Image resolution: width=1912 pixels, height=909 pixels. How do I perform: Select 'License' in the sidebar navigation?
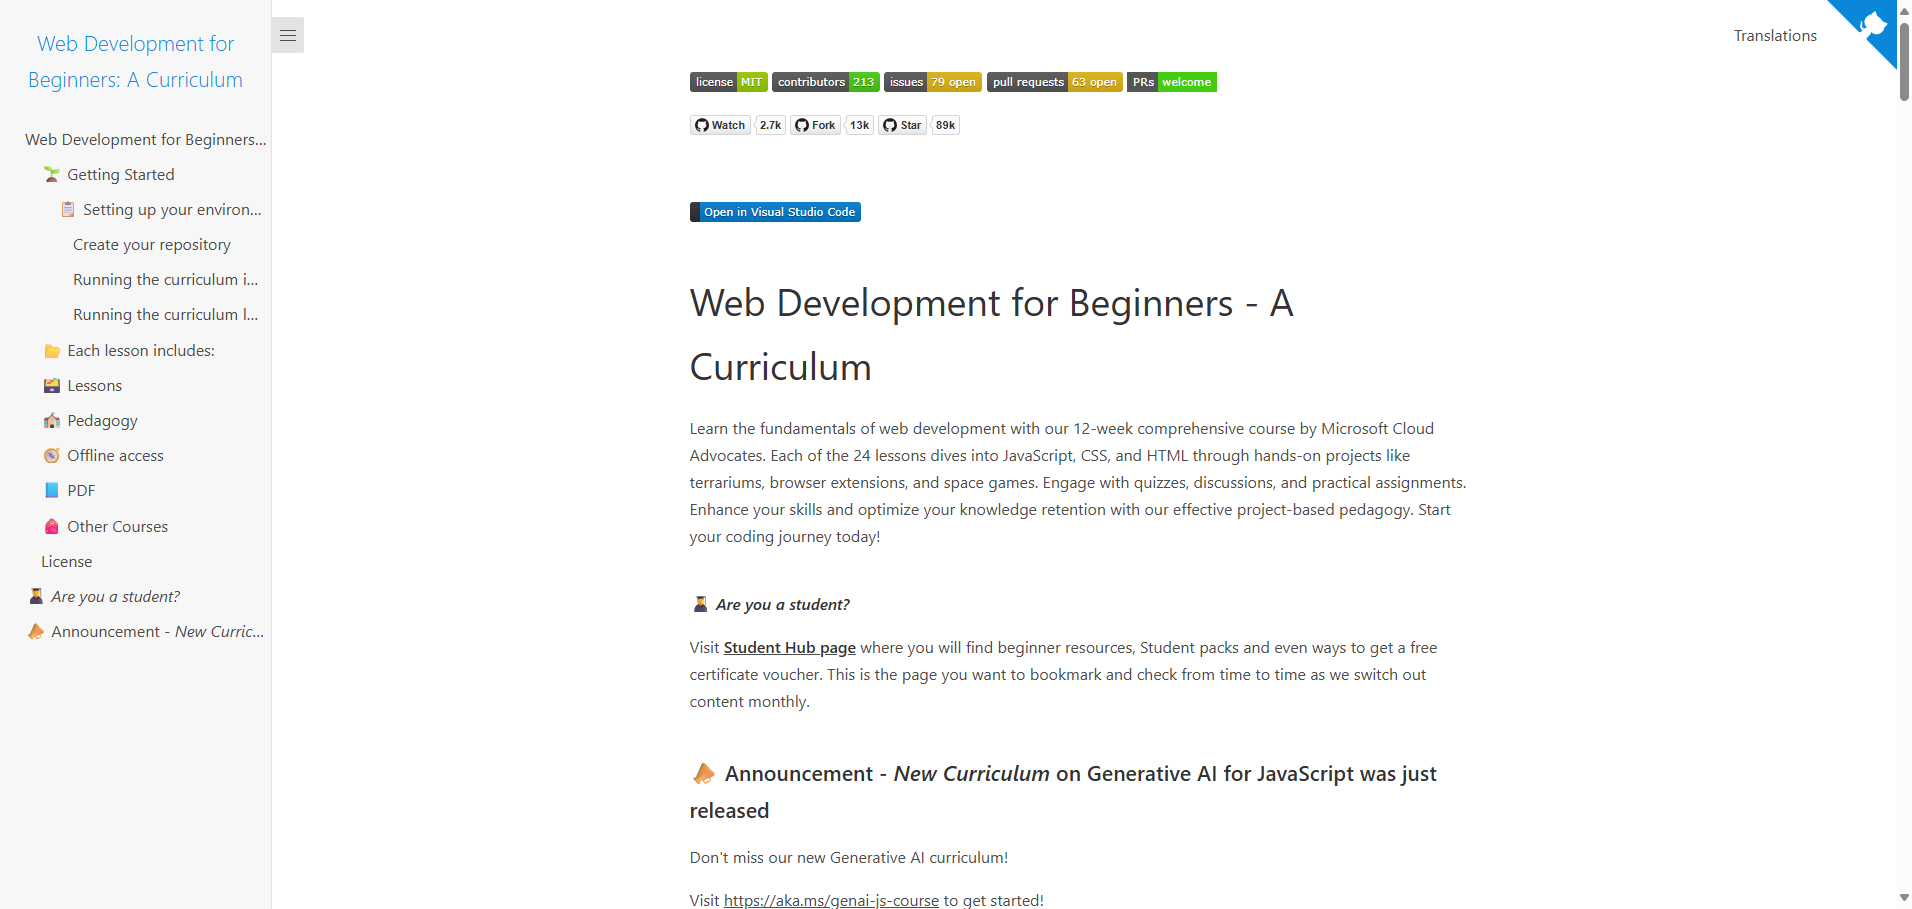66,561
